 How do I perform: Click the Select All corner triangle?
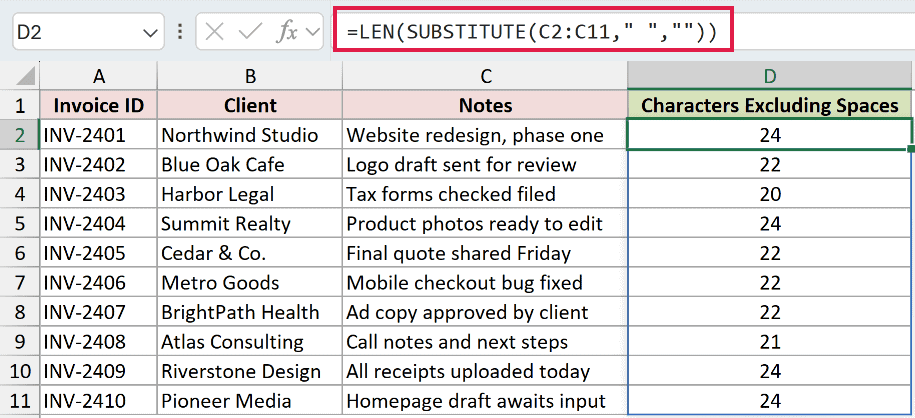pyautogui.click(x=25, y=76)
